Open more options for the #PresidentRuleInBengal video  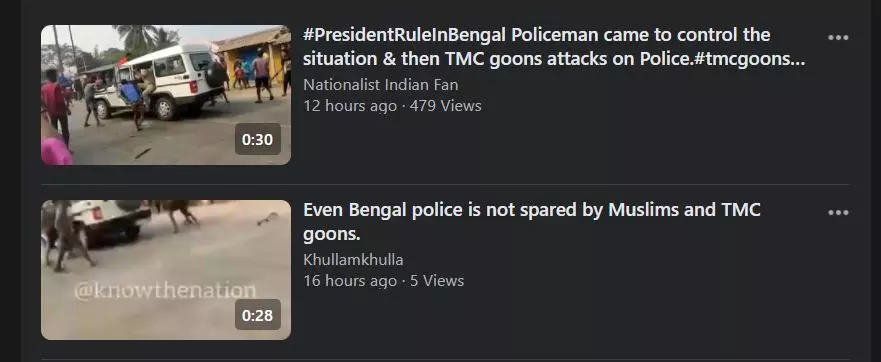[x=838, y=38]
